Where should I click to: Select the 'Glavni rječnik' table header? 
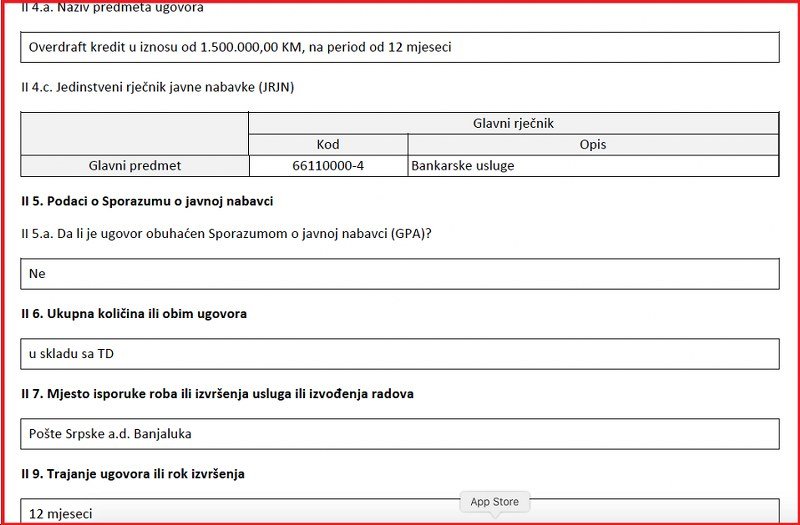point(513,123)
